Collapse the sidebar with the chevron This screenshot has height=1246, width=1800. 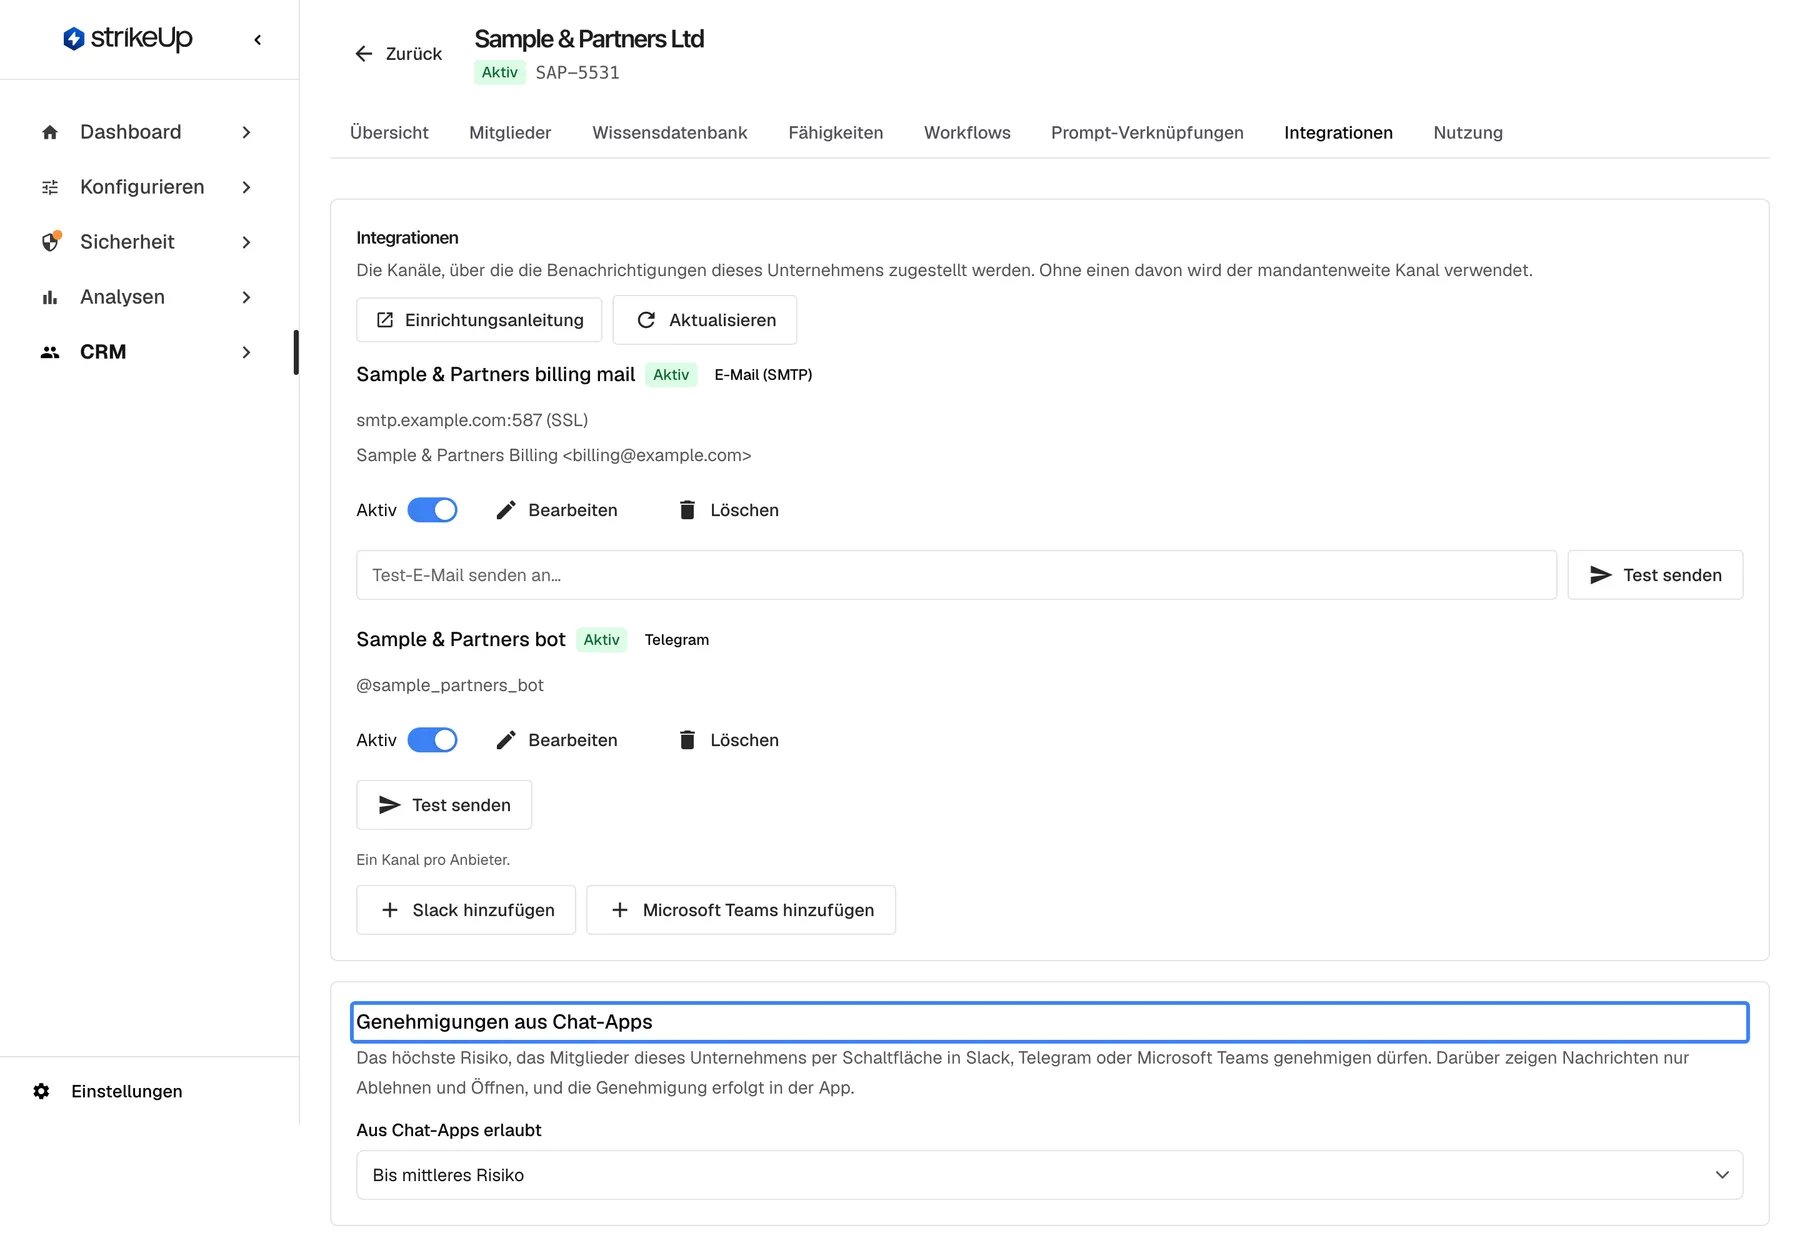[x=258, y=40]
